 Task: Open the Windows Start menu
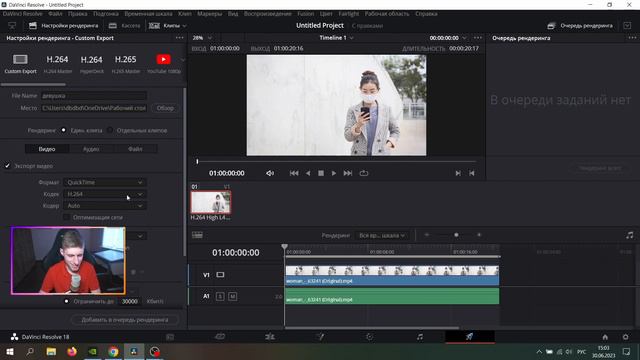[10, 351]
